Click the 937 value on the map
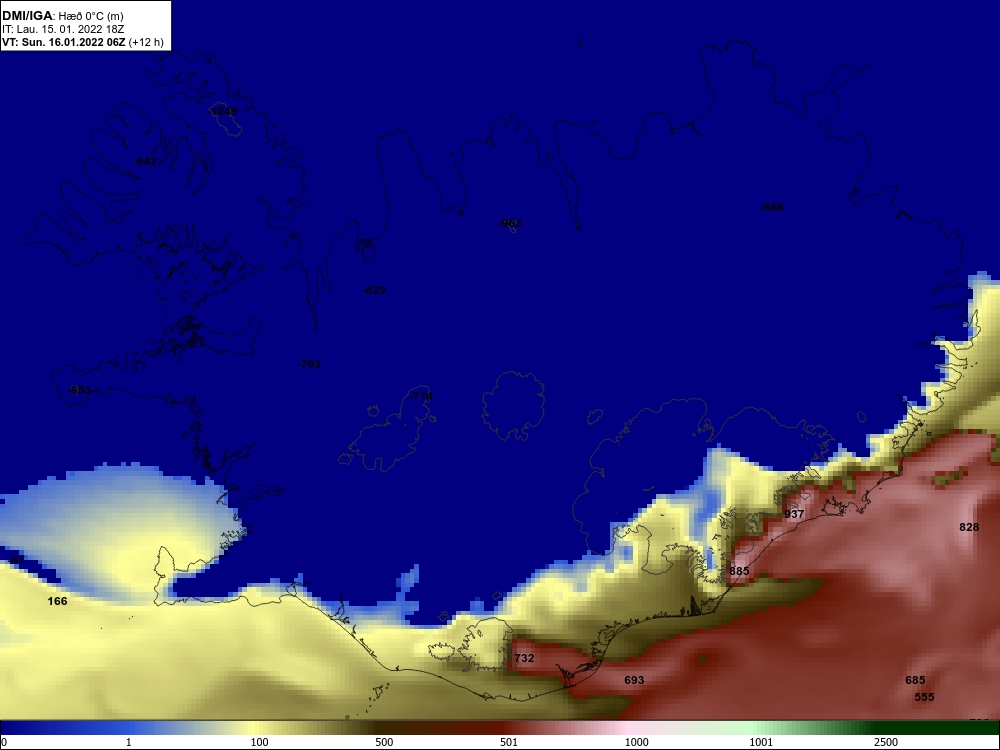The width and height of the screenshot is (1000, 750). (x=794, y=514)
